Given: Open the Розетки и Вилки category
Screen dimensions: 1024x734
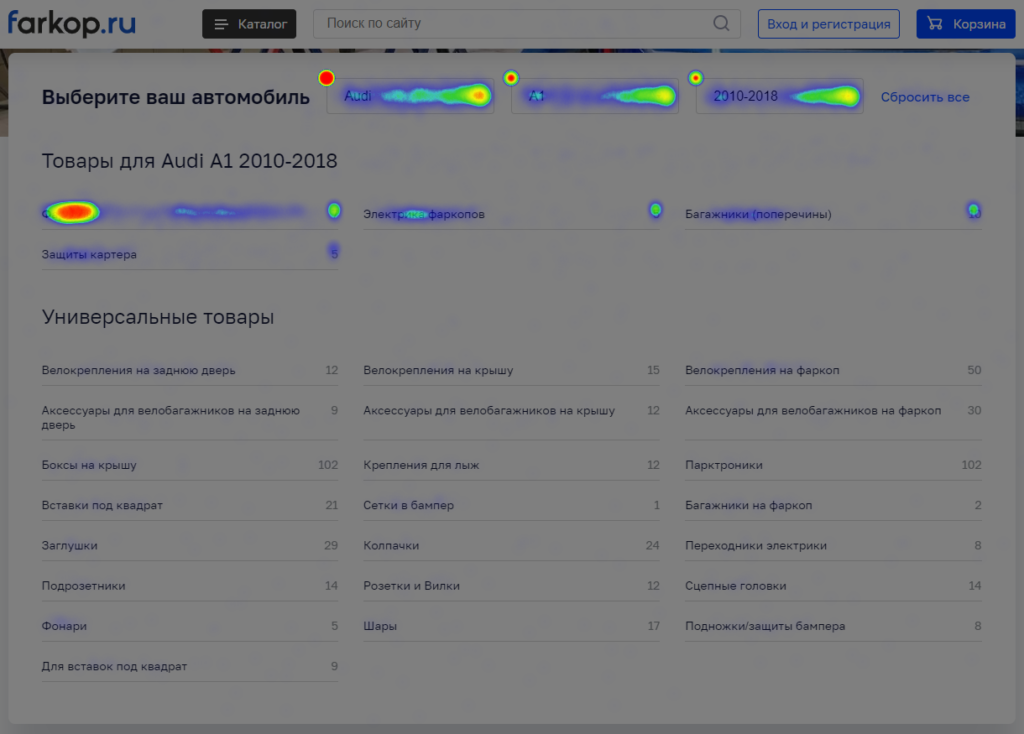Looking at the screenshot, I should point(411,586).
